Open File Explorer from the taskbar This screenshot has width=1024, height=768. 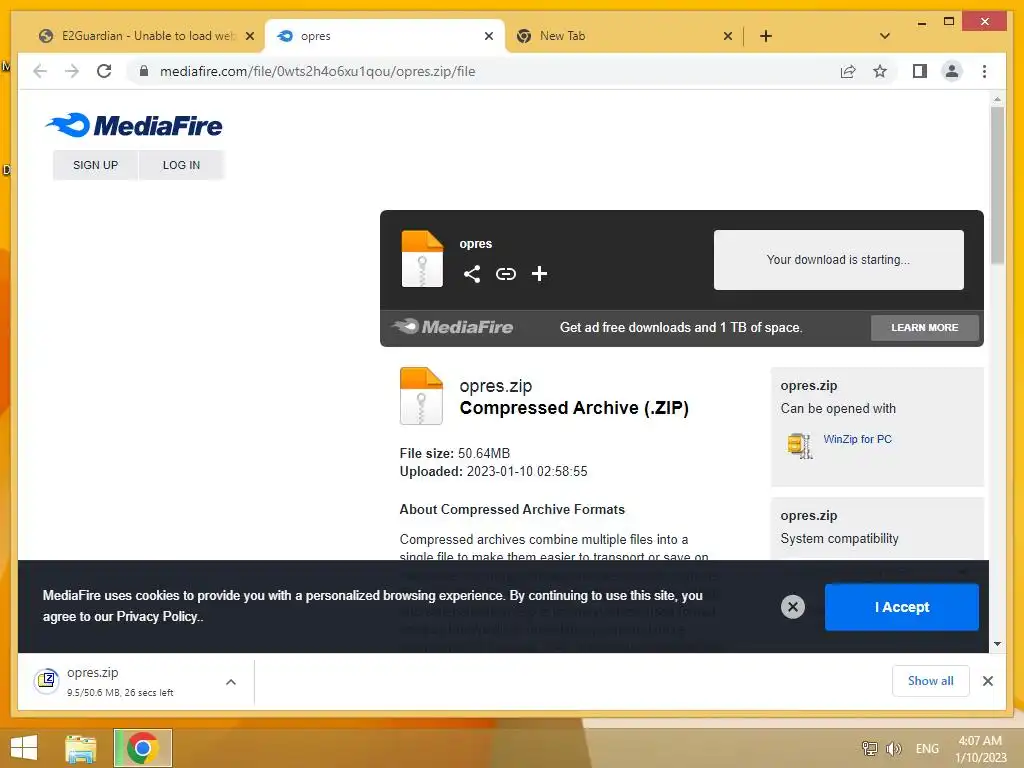click(x=81, y=748)
